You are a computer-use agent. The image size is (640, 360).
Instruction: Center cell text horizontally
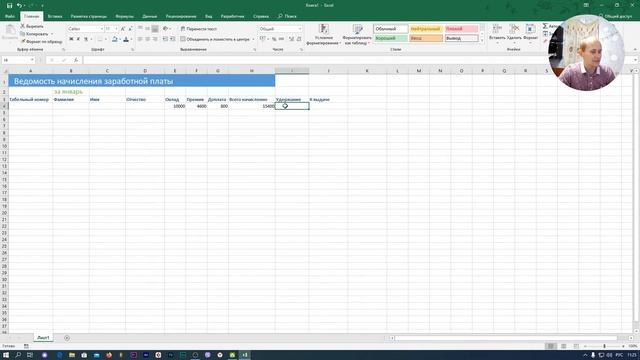(147, 39)
